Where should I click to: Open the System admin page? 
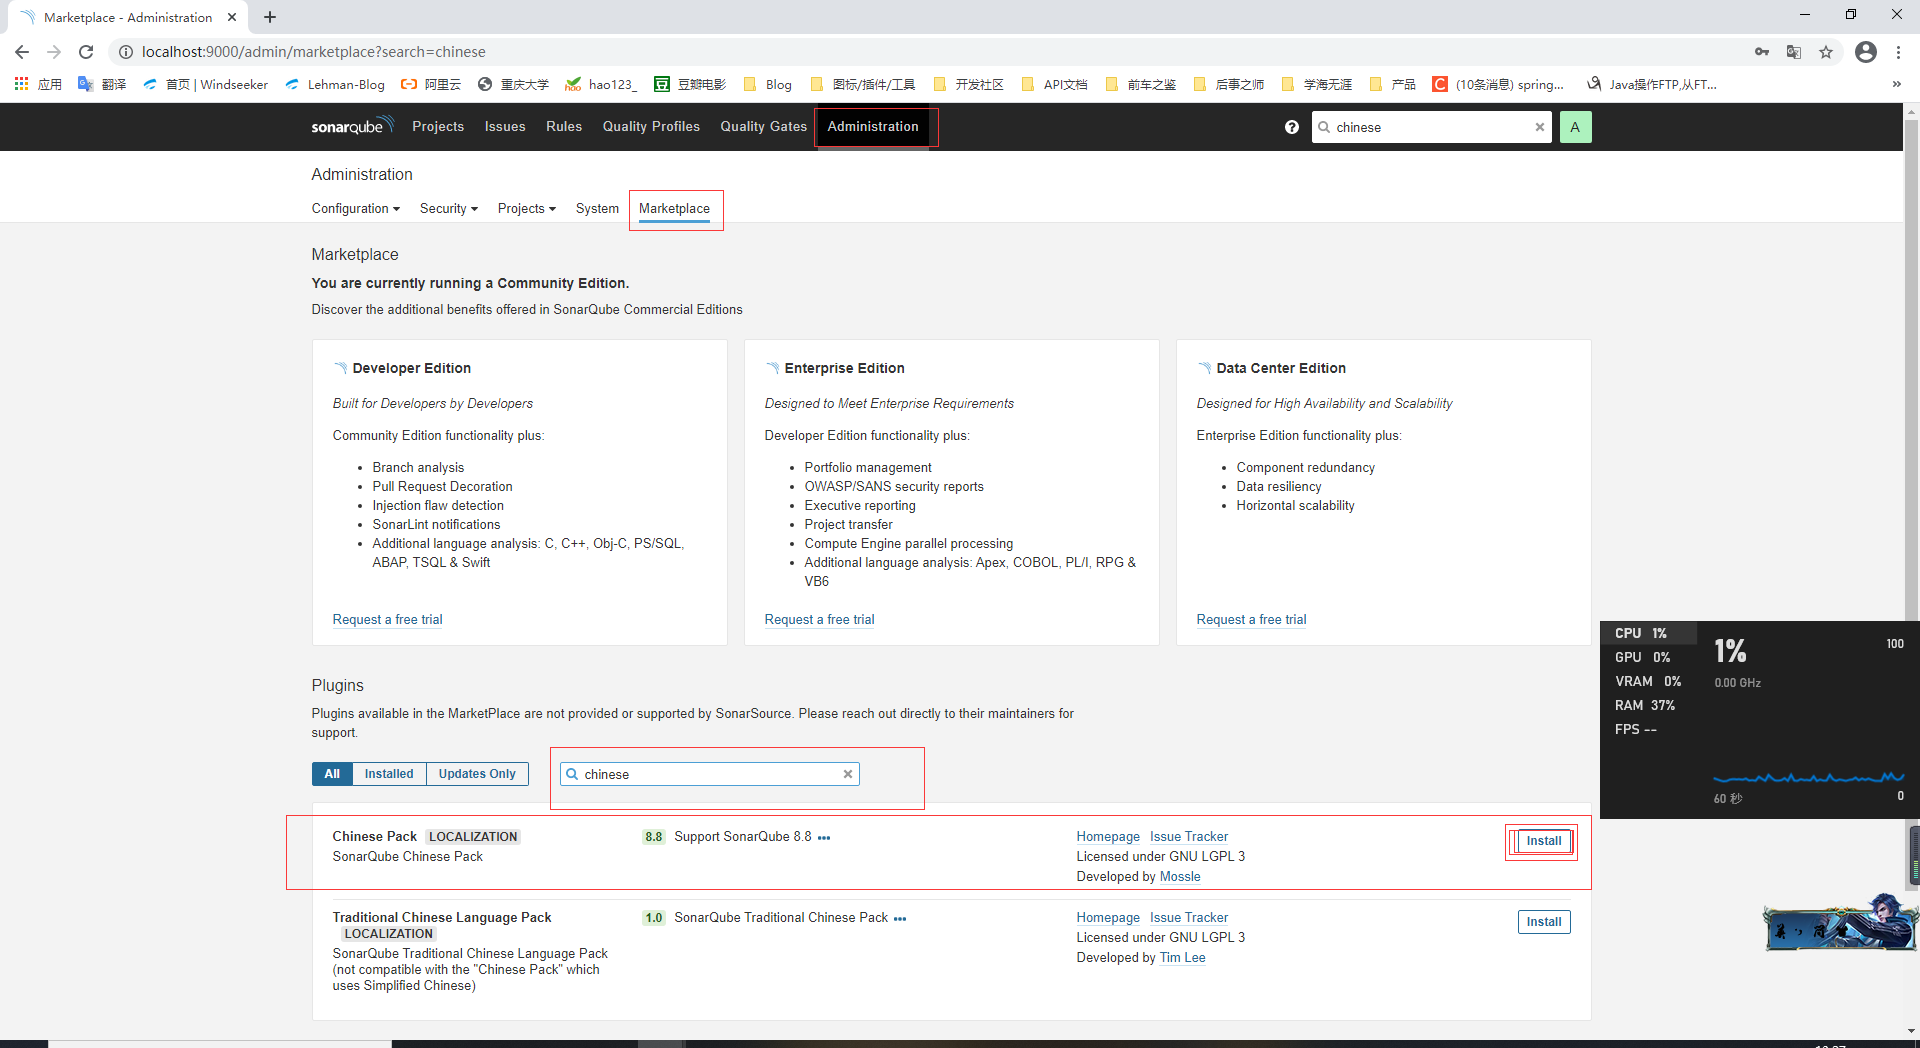click(597, 209)
